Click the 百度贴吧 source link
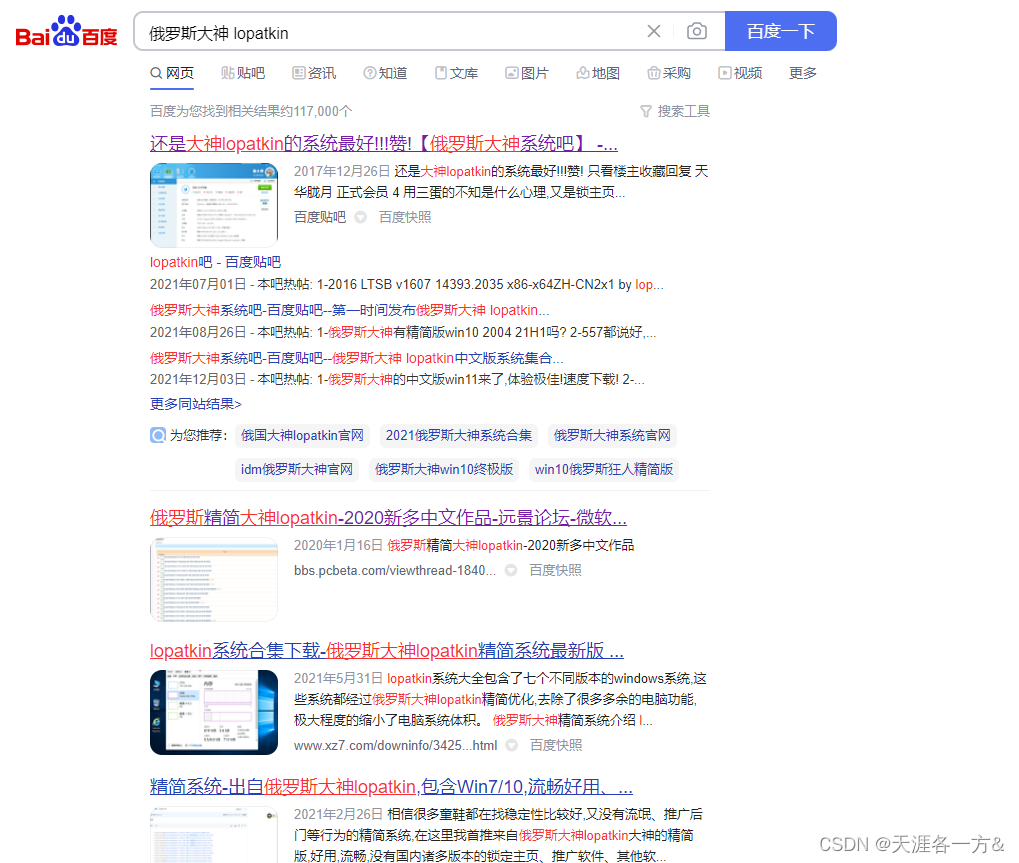1019x863 pixels. 320,217
